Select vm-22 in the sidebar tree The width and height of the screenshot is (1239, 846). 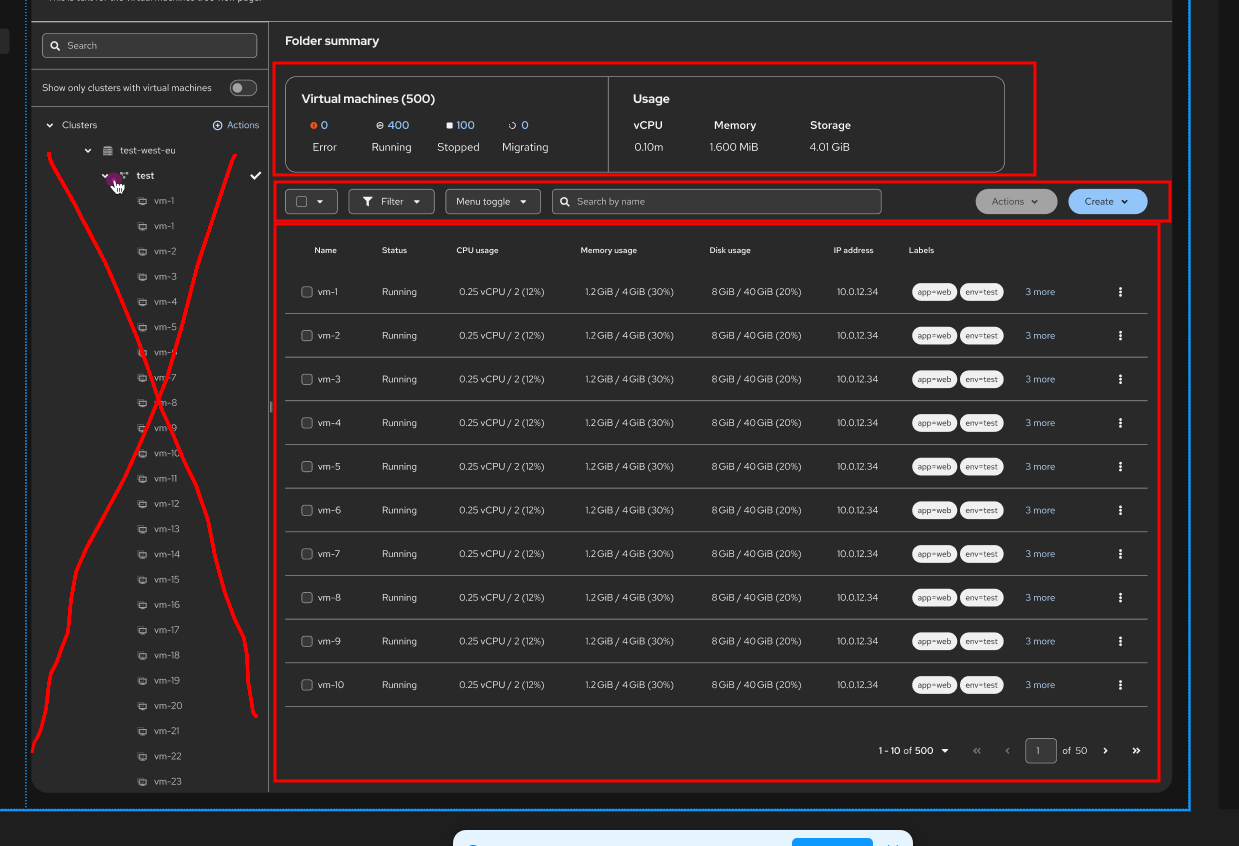pos(167,757)
